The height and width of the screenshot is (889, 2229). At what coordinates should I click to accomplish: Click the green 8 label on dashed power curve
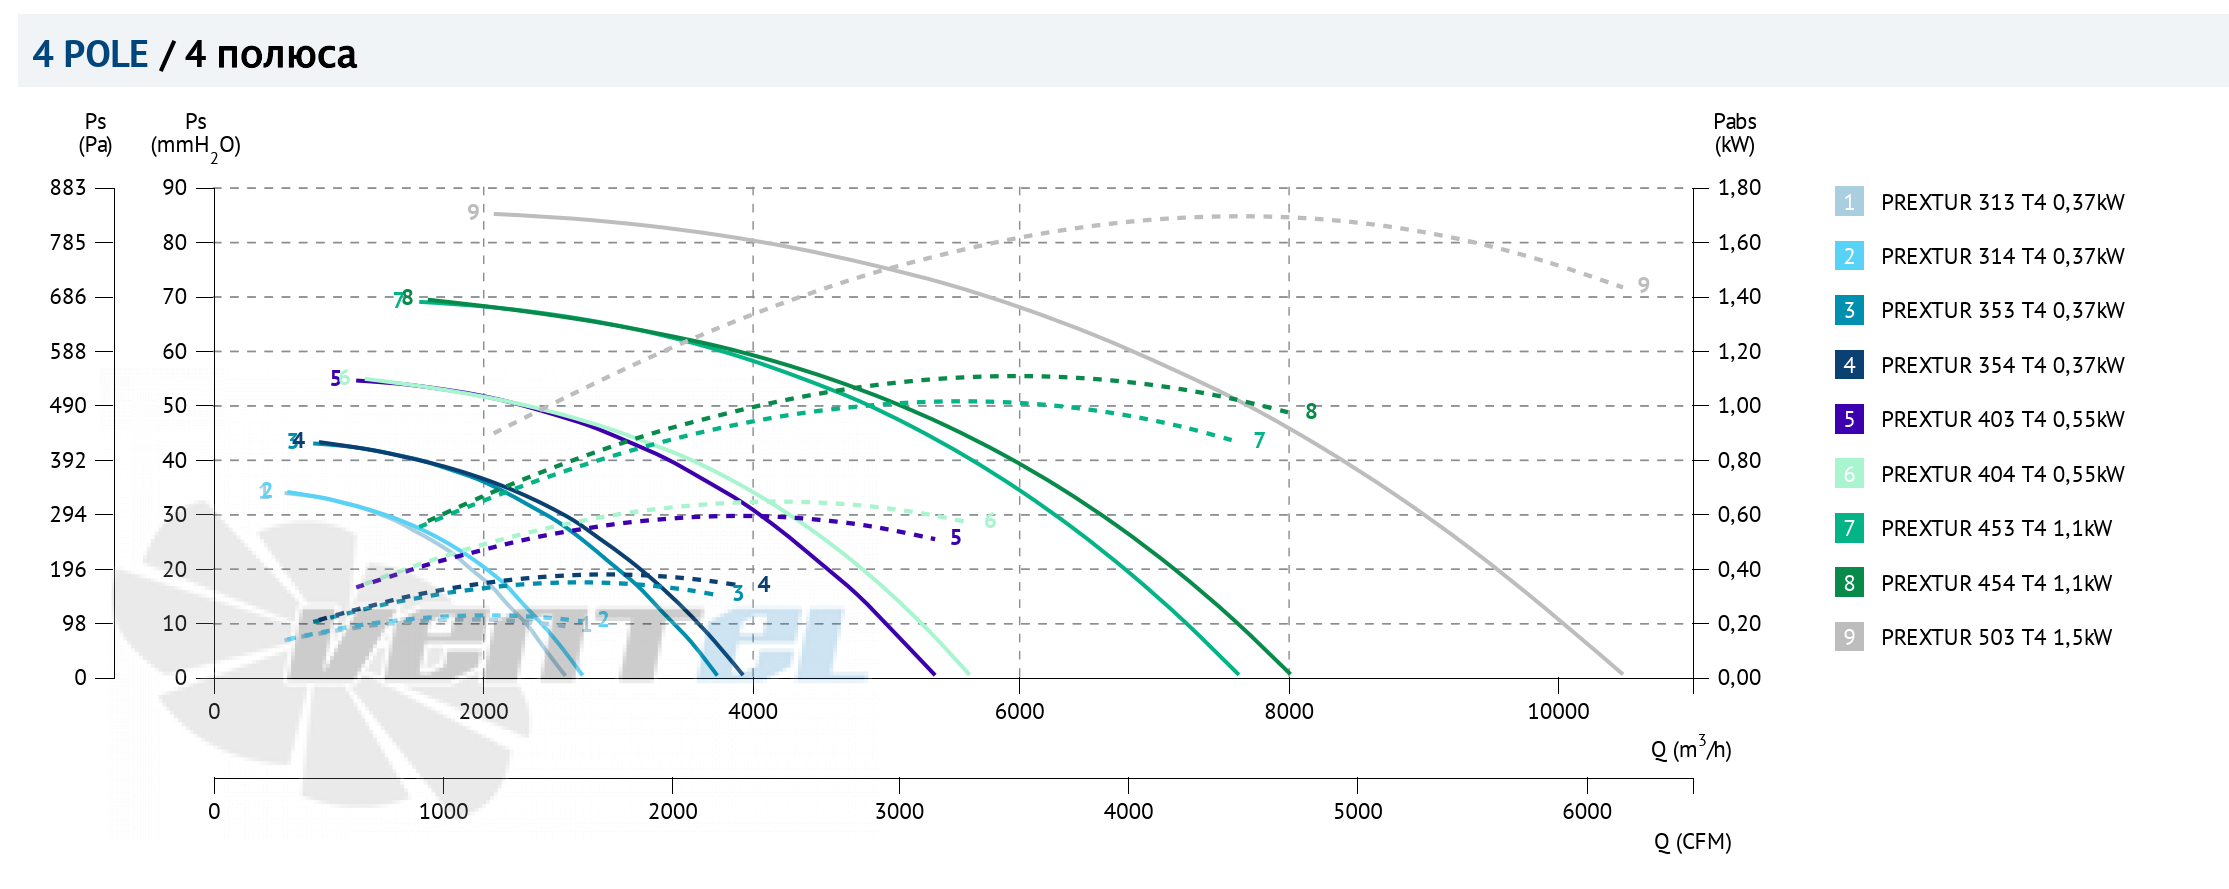pyautogui.click(x=1311, y=411)
